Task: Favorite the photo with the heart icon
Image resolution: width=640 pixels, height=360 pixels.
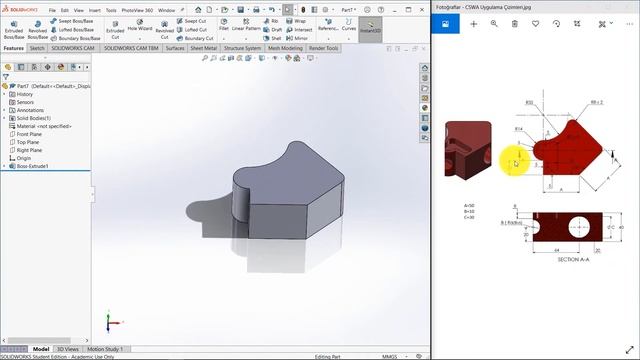Action: 536,24
